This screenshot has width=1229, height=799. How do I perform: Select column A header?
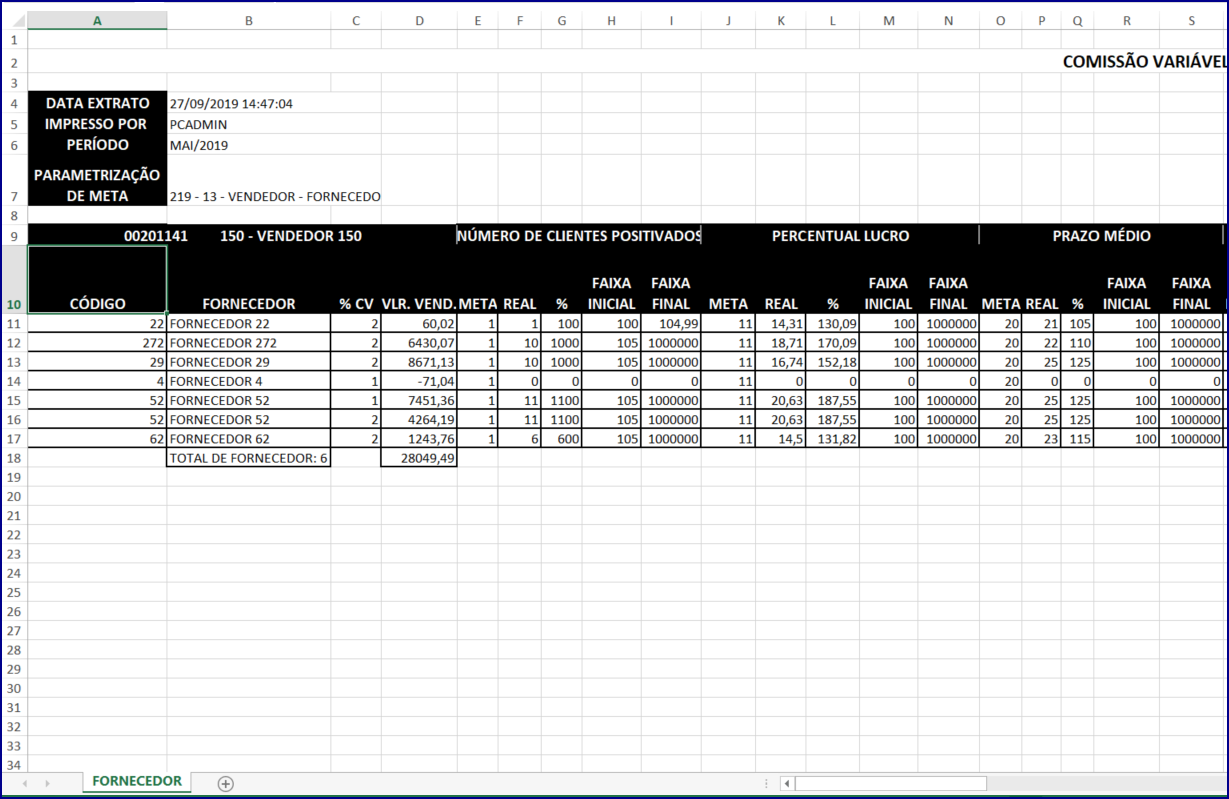[x=97, y=20]
